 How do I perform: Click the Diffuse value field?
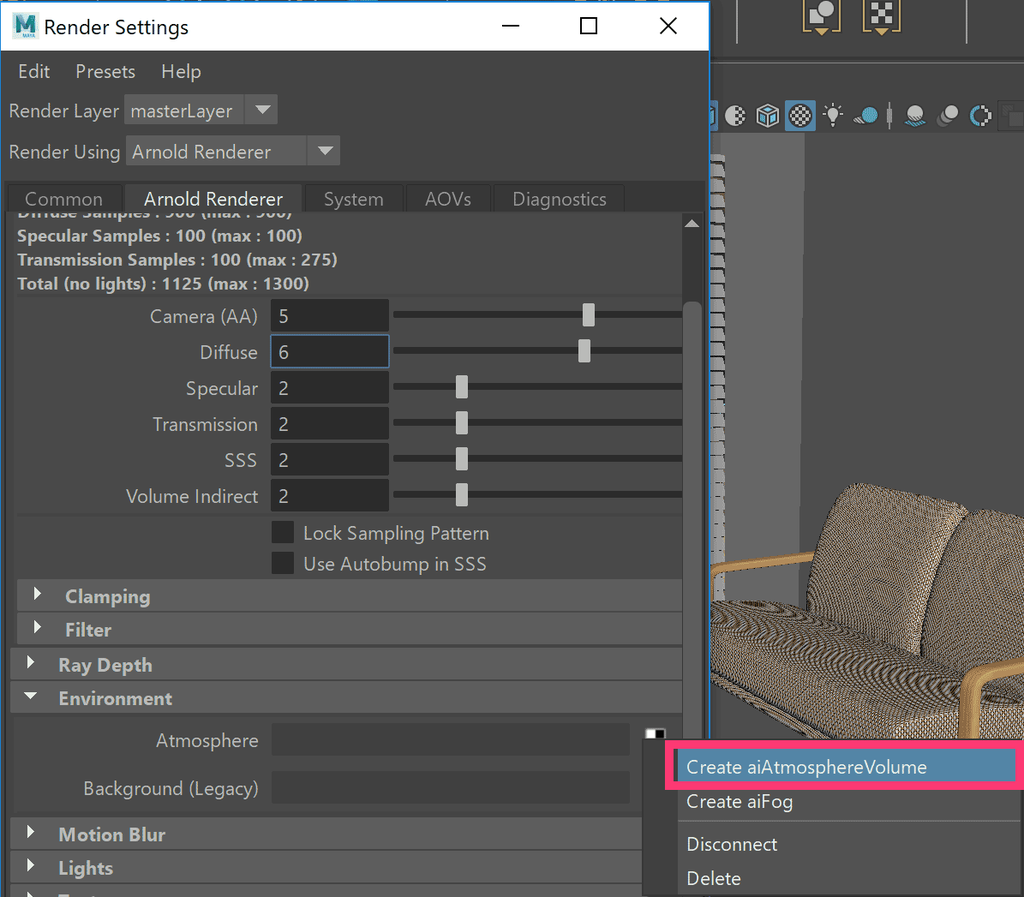330,352
